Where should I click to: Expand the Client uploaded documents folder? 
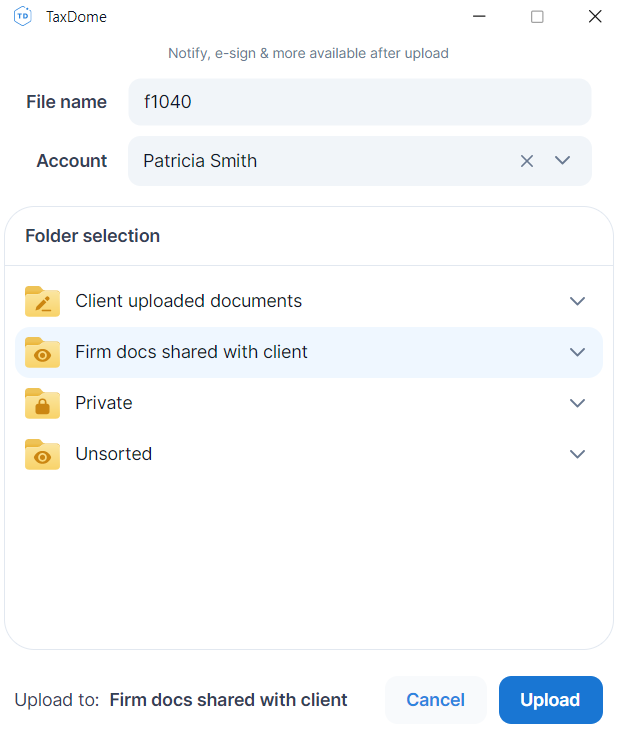[x=577, y=301]
